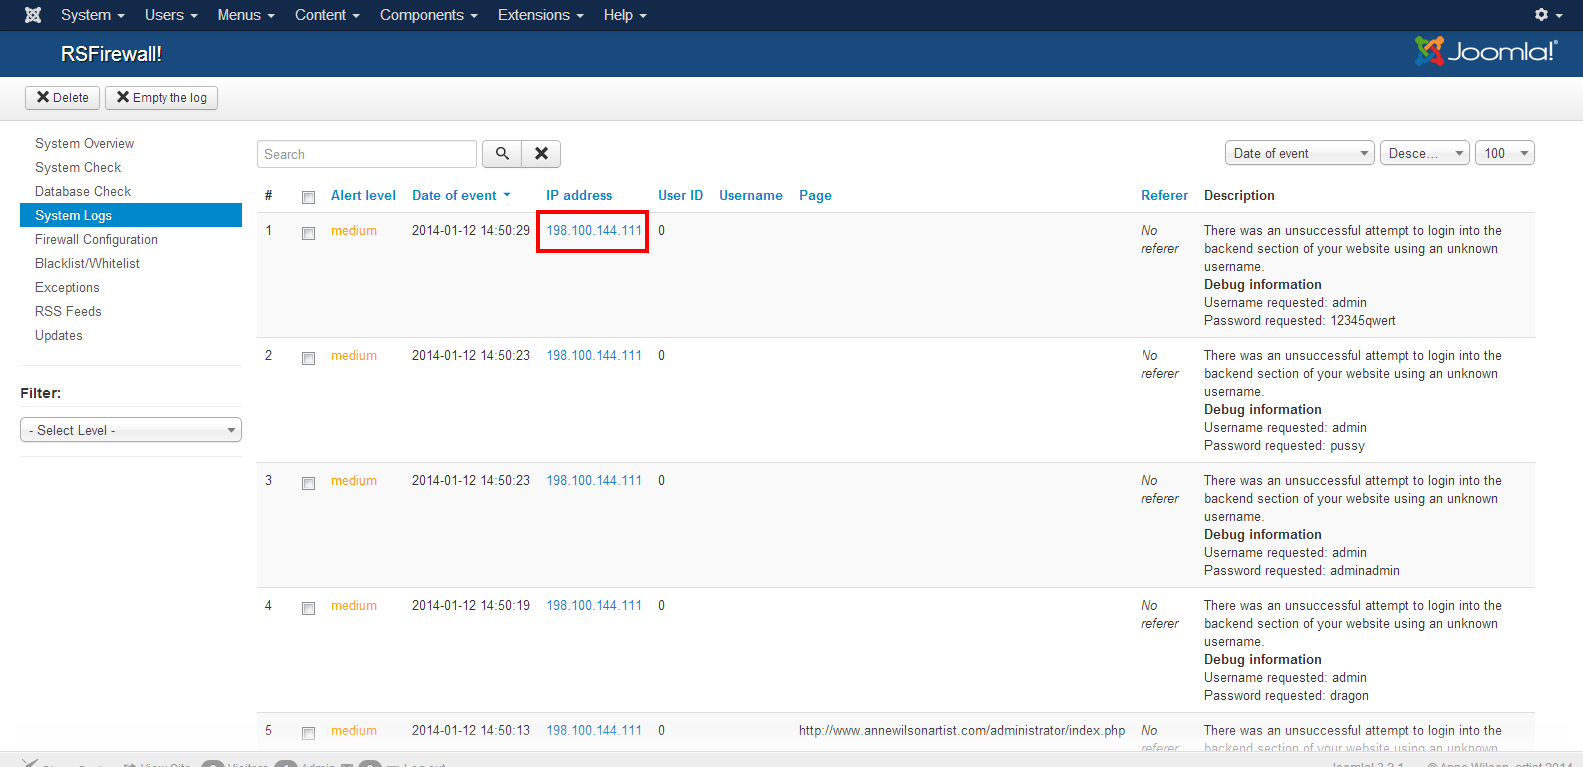The image size is (1583, 767).
Task: Click the Delete button
Action: (62, 97)
